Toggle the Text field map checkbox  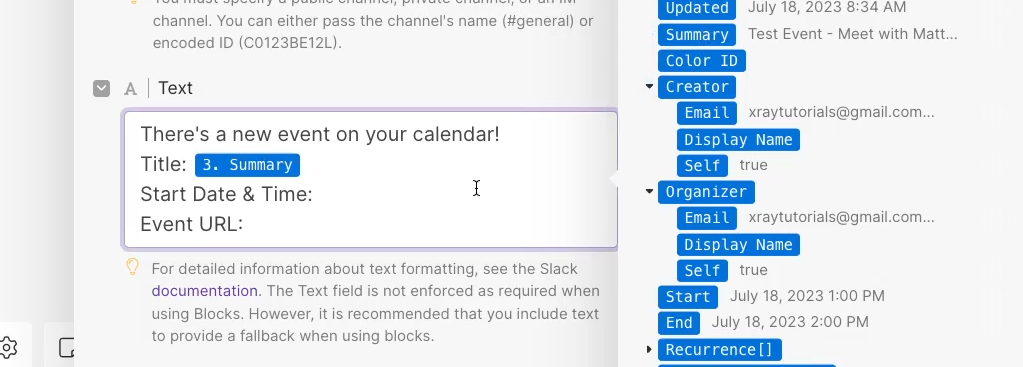(101, 88)
